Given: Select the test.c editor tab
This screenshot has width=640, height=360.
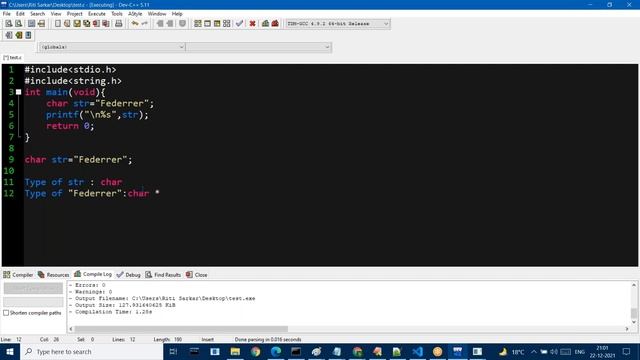Looking at the screenshot, I should (12, 58).
